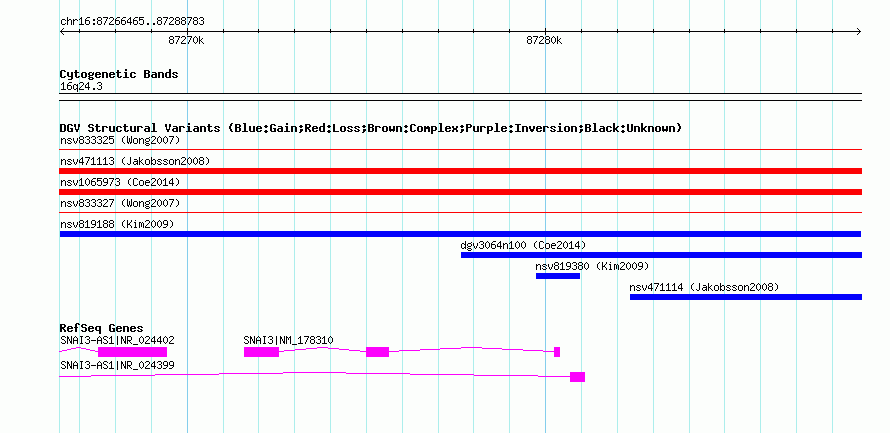
Task: Select the thick red nsv1065973 loss bar
Action: 461,192
